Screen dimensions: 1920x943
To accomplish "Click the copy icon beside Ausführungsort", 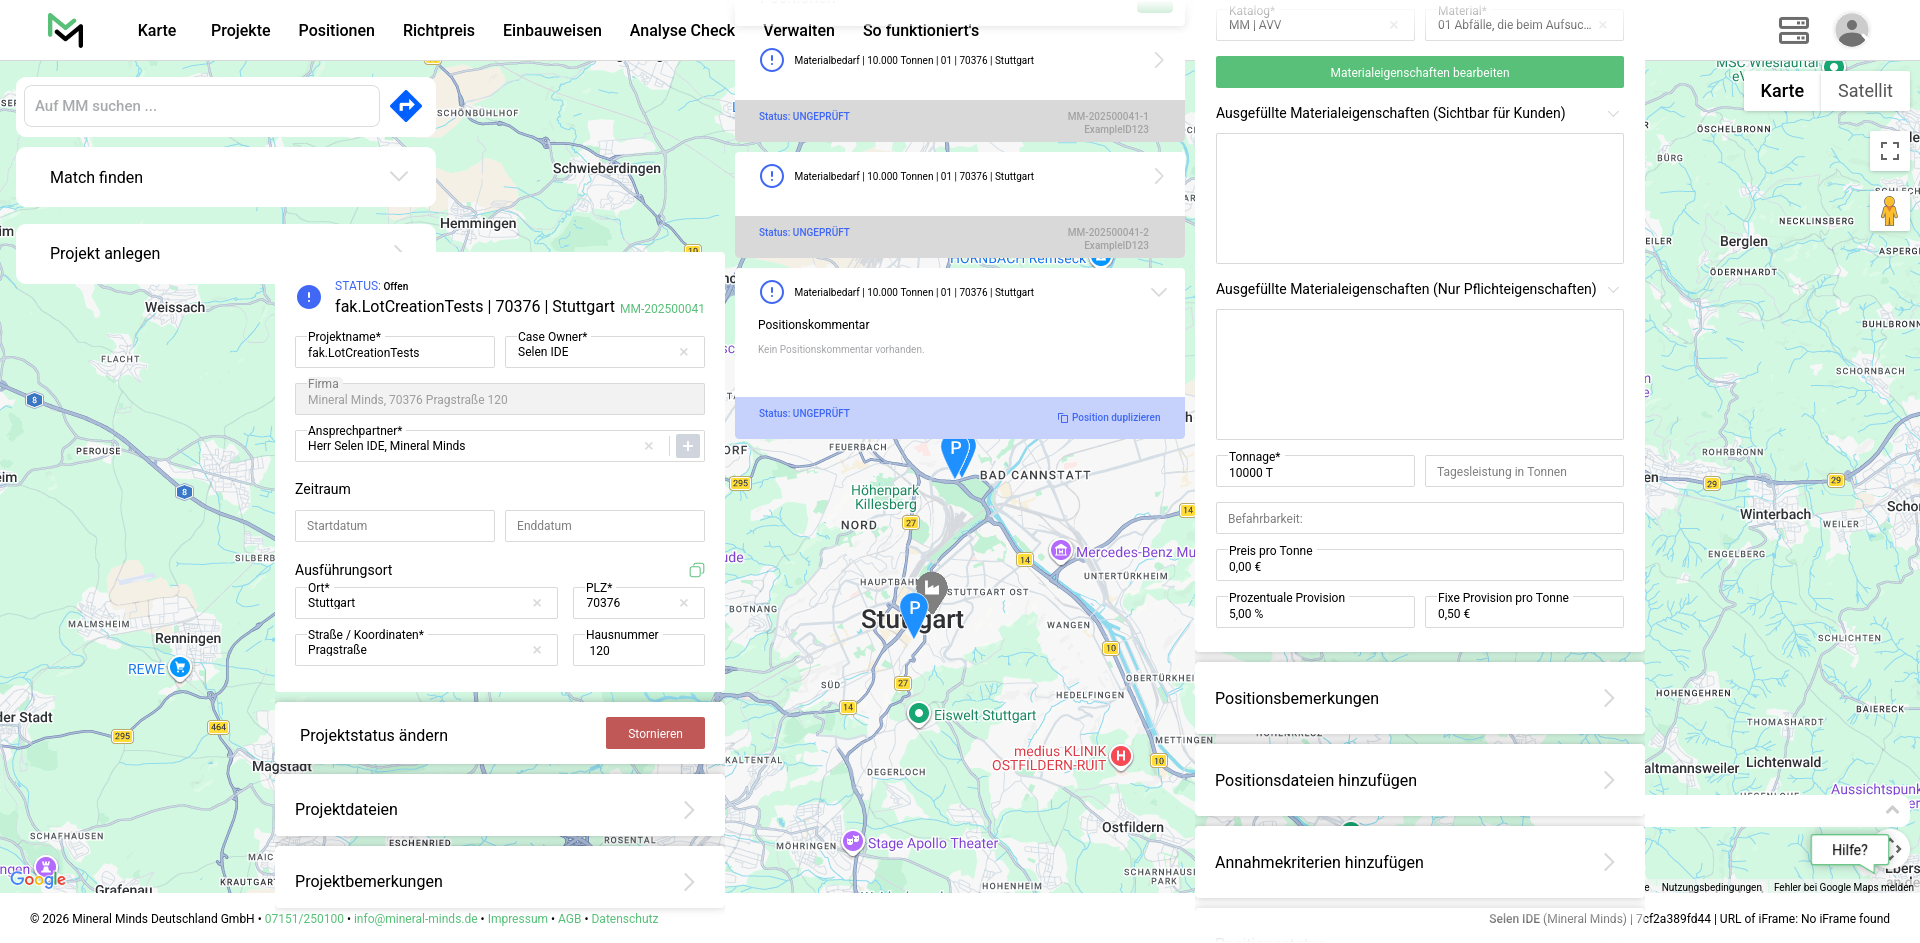I will tap(697, 570).
